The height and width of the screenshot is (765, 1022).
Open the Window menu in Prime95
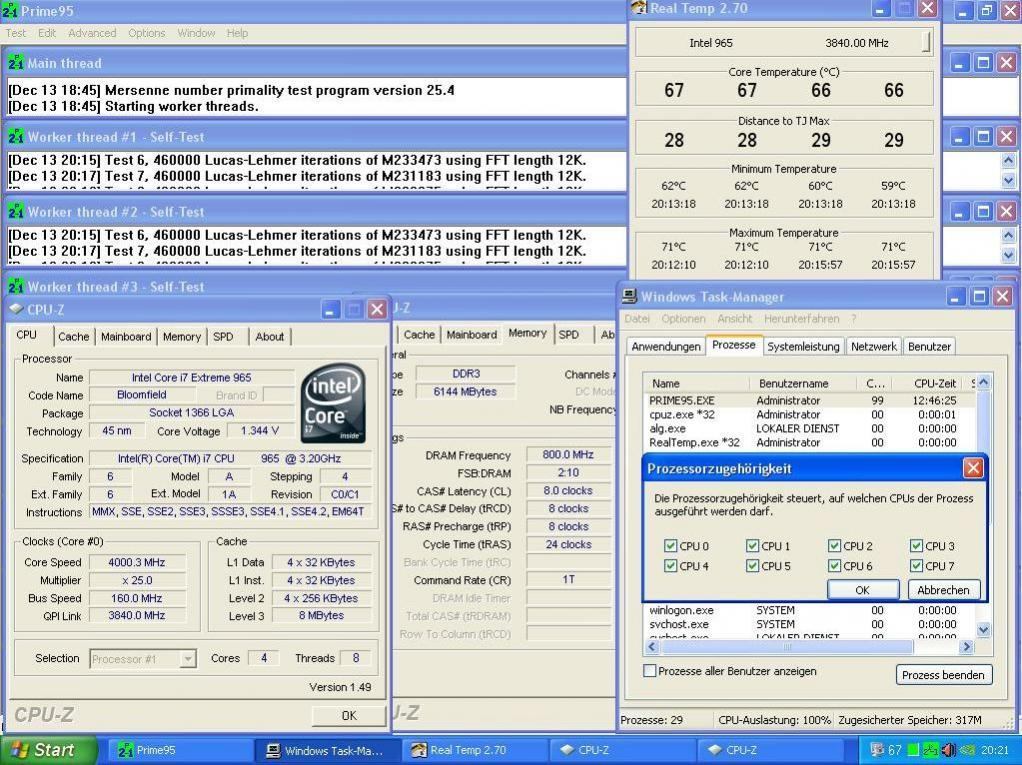196,33
